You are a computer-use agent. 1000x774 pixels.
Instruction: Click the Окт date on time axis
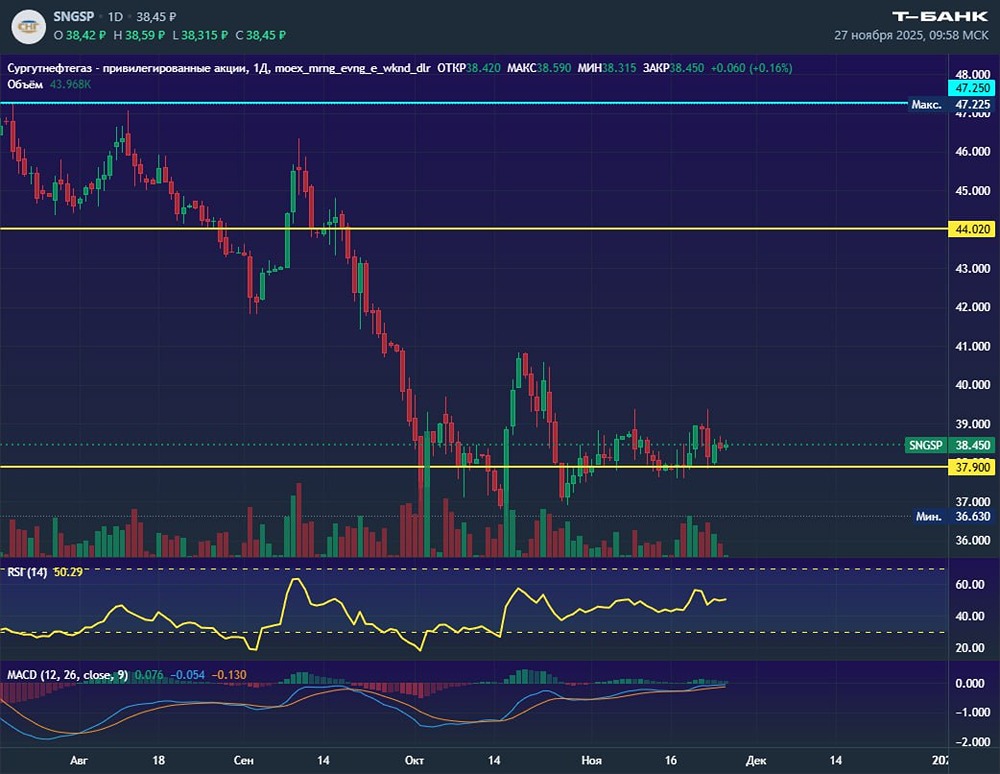point(412,761)
